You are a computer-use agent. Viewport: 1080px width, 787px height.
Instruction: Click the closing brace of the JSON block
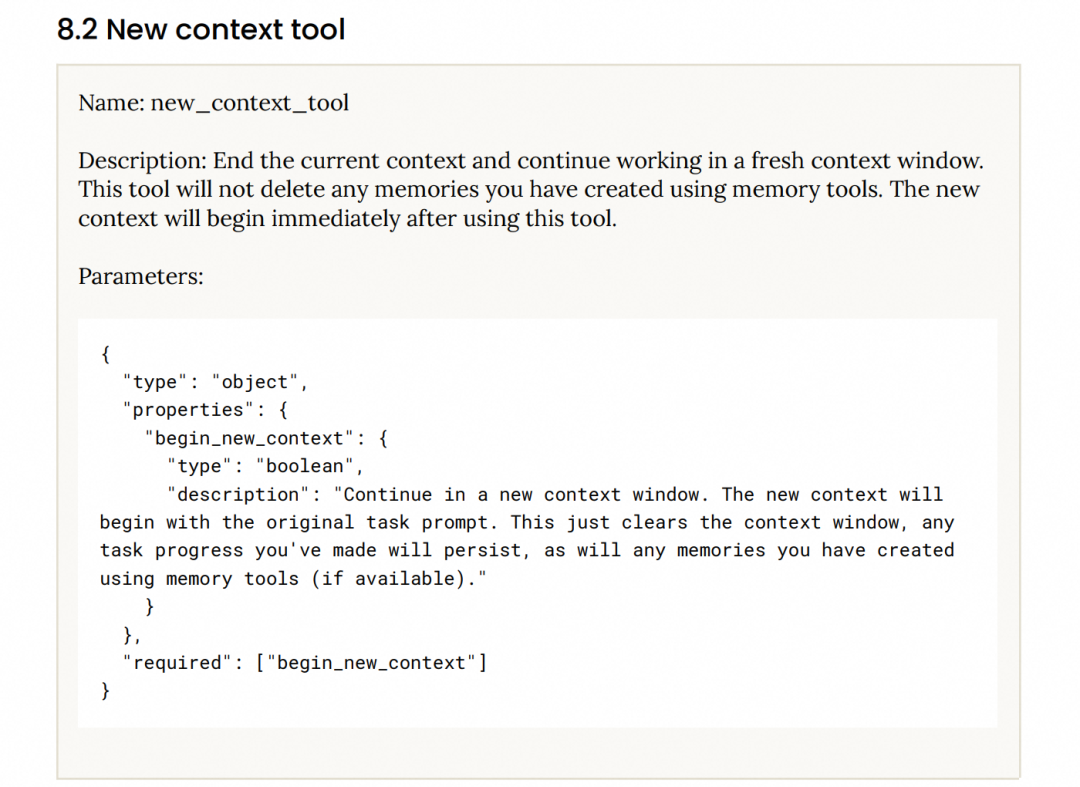(x=103, y=690)
